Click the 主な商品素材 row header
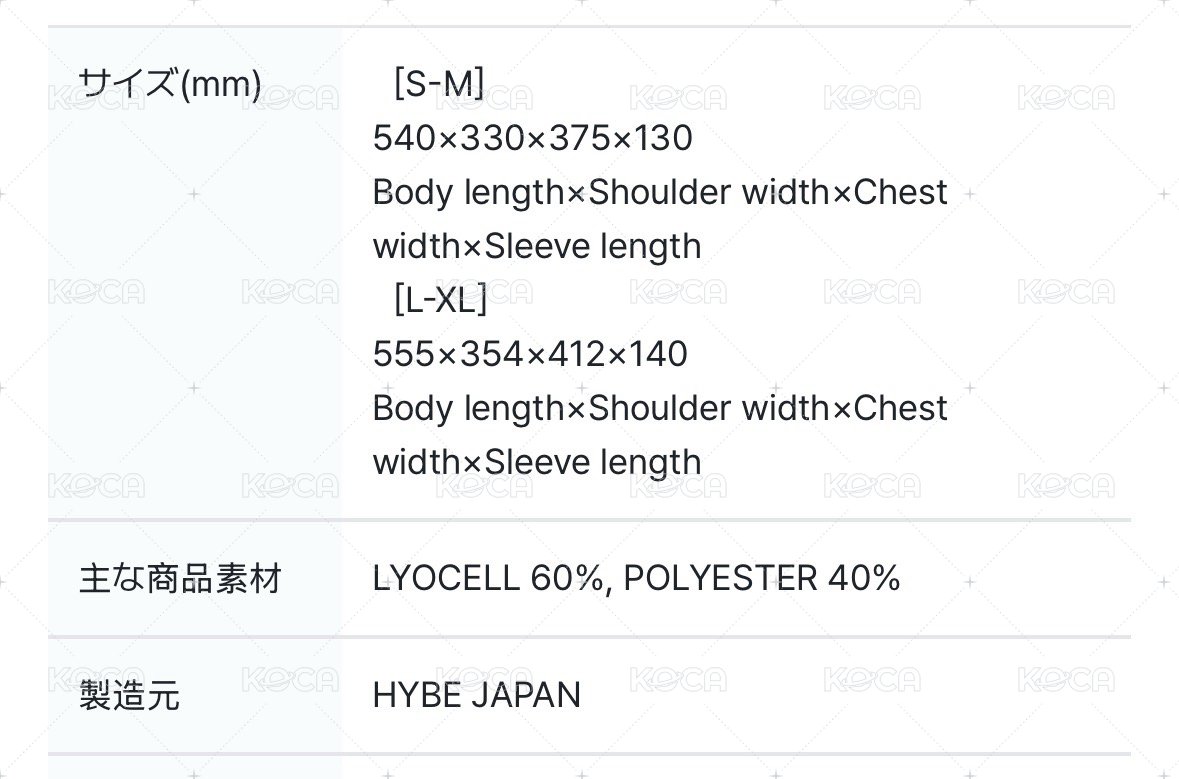This screenshot has height=779, width=1179. [180, 579]
